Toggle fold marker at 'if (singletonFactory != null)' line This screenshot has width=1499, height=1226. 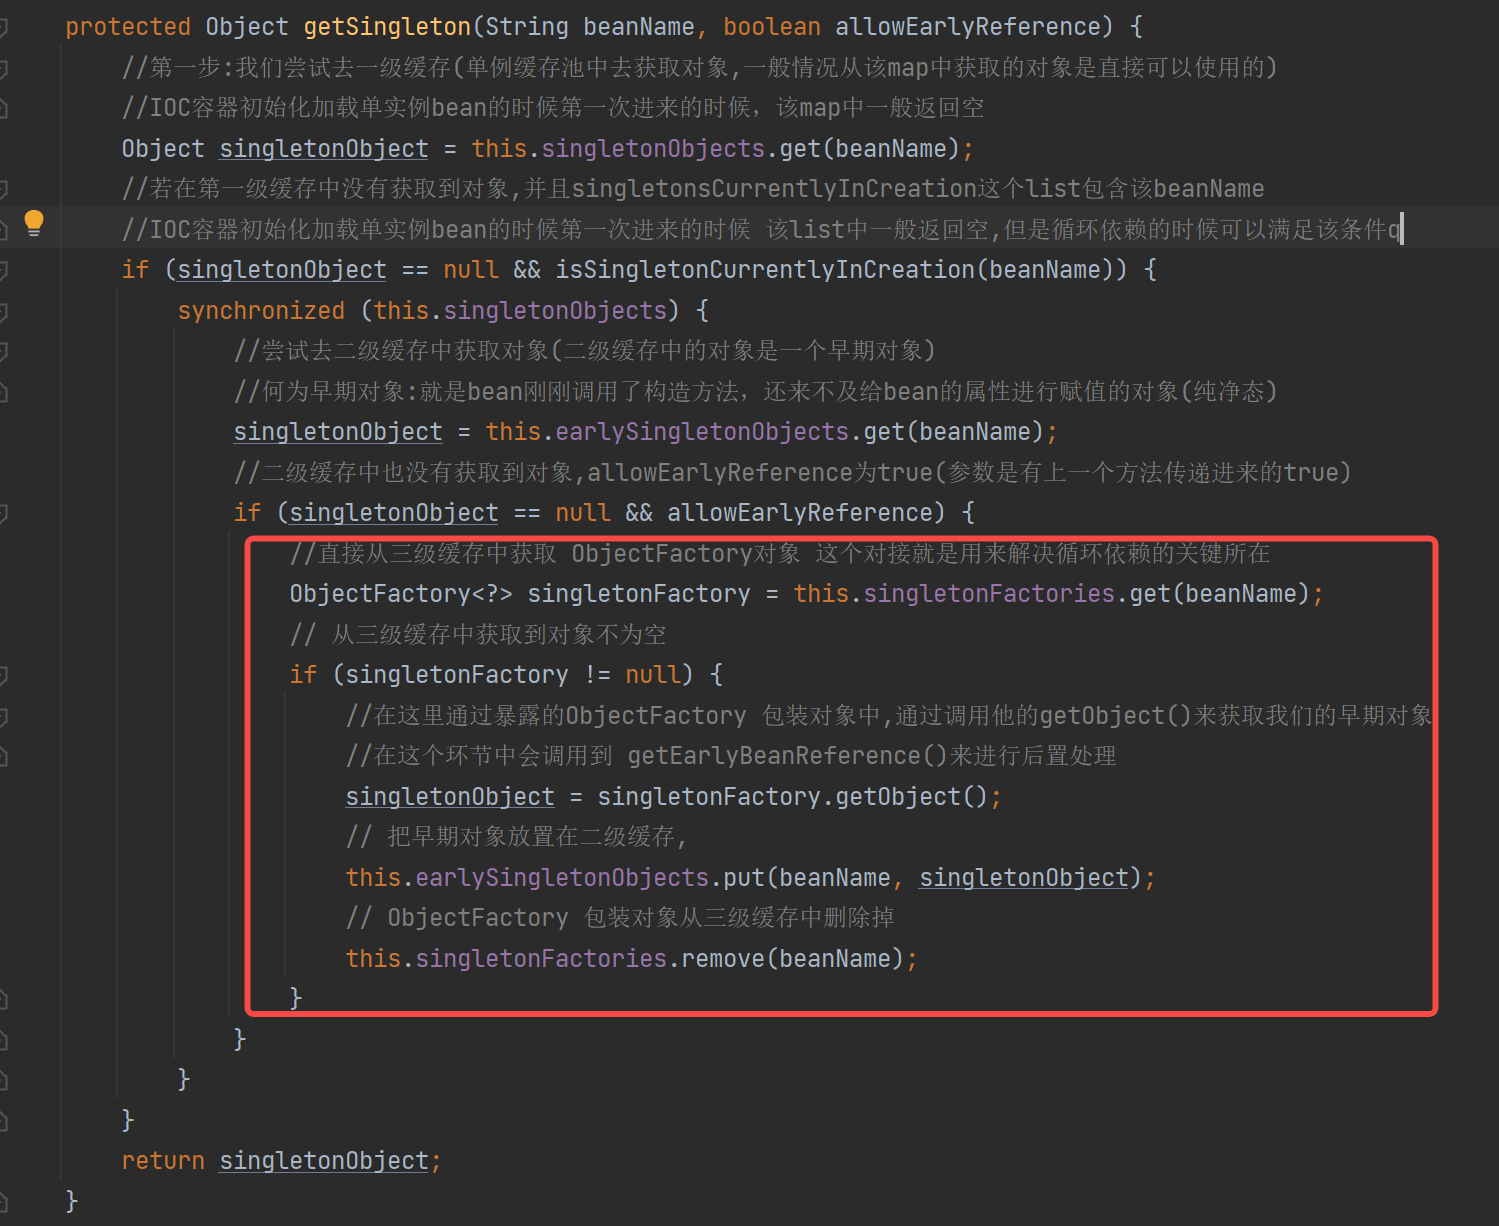tap(3, 675)
